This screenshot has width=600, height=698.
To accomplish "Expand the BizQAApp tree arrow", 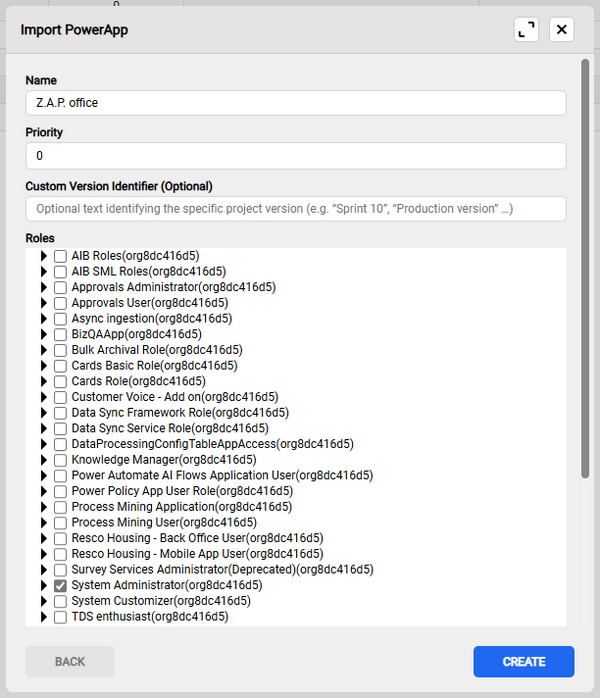I will (44, 334).
